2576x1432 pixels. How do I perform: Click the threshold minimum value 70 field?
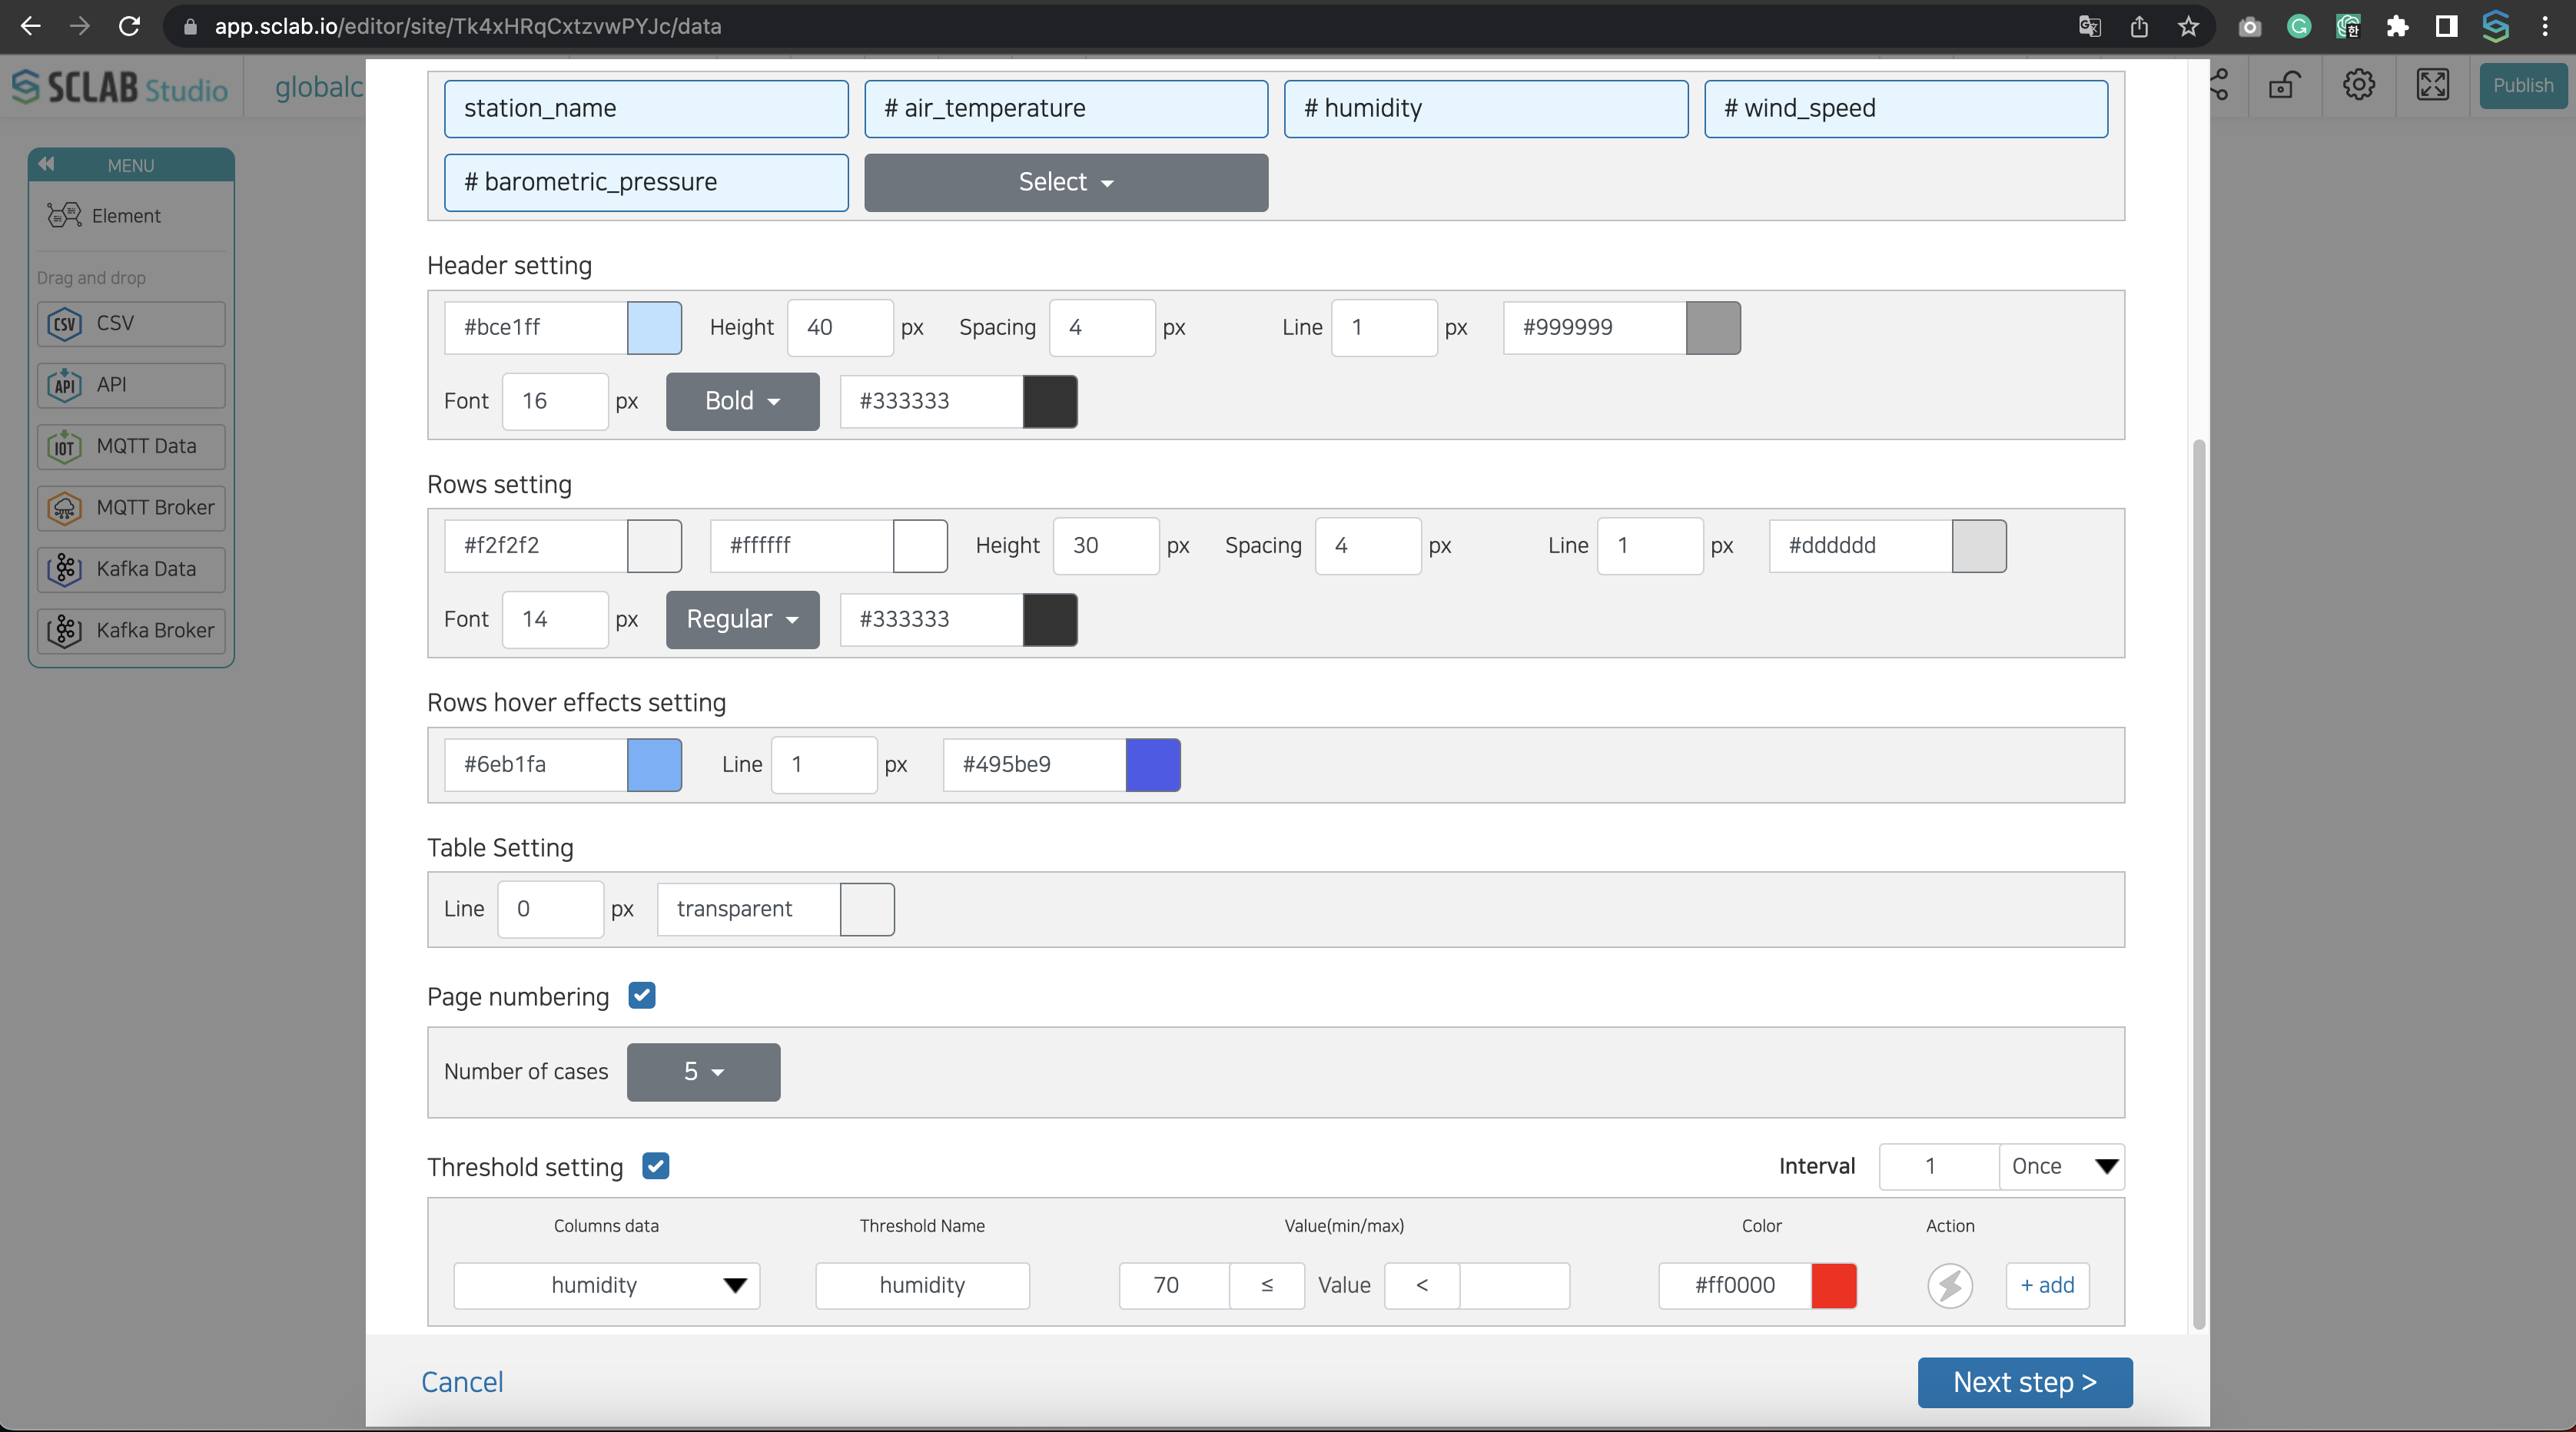[x=1174, y=1285]
